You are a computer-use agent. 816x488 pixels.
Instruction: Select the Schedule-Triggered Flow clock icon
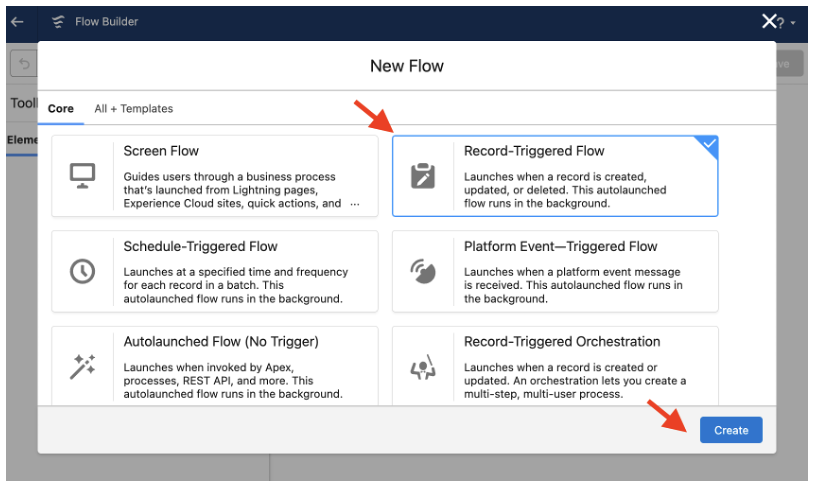(x=82, y=271)
